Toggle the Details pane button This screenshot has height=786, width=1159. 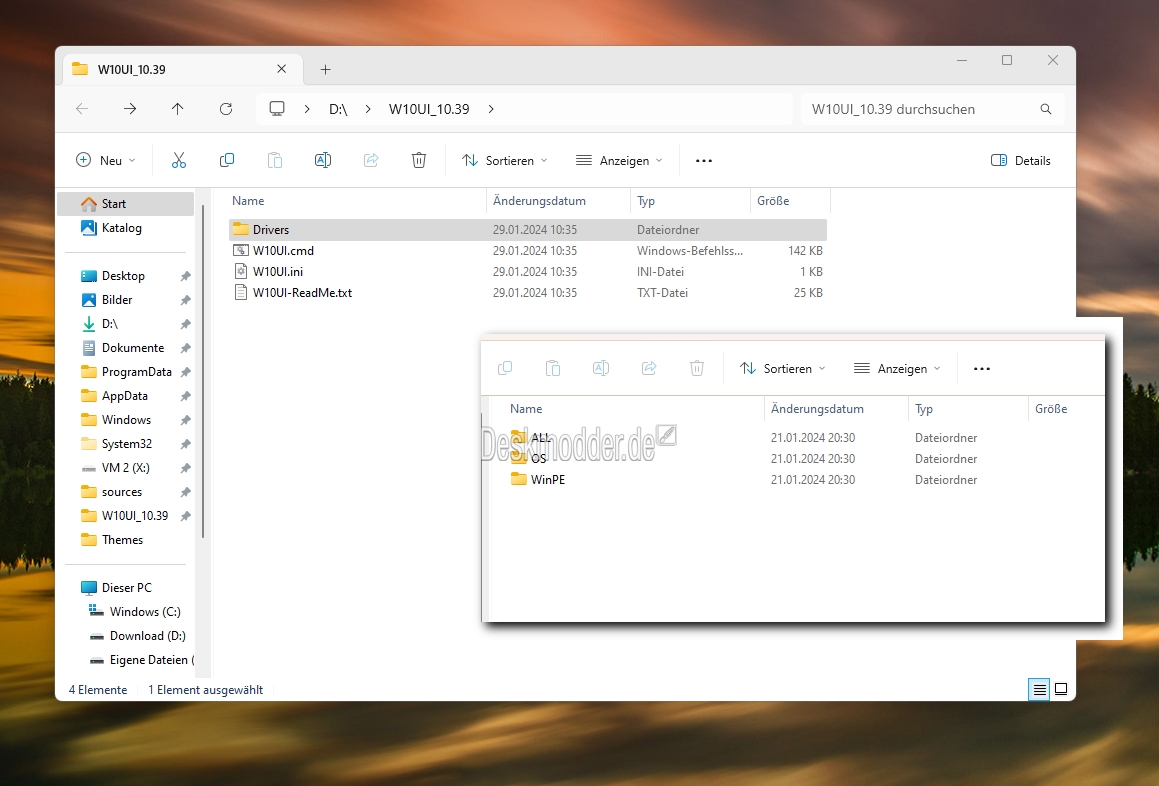point(1021,160)
